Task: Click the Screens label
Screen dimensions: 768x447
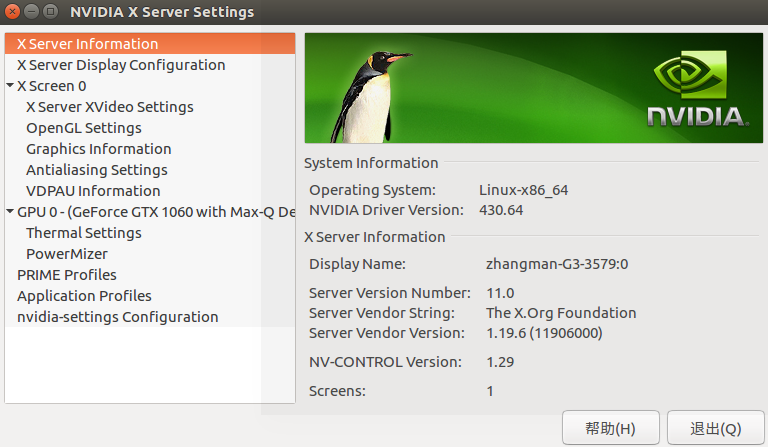Action: coord(337,391)
